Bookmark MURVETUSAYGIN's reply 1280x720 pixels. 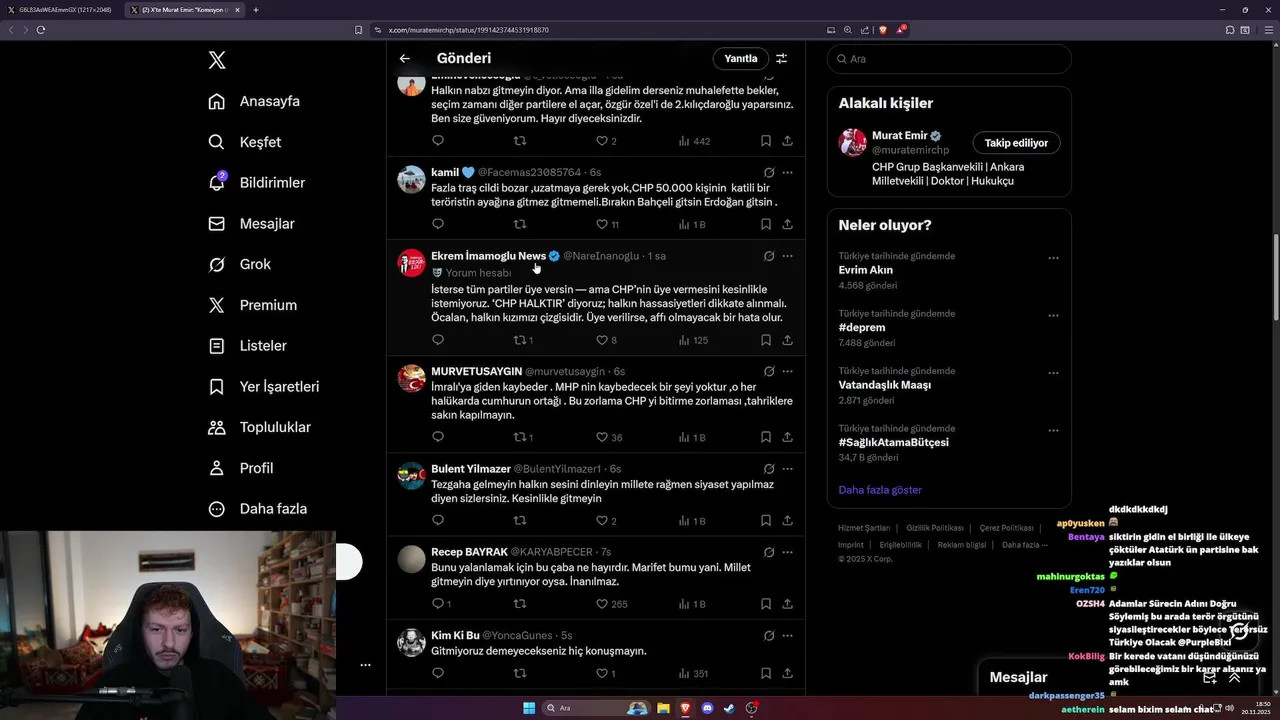[x=766, y=437]
